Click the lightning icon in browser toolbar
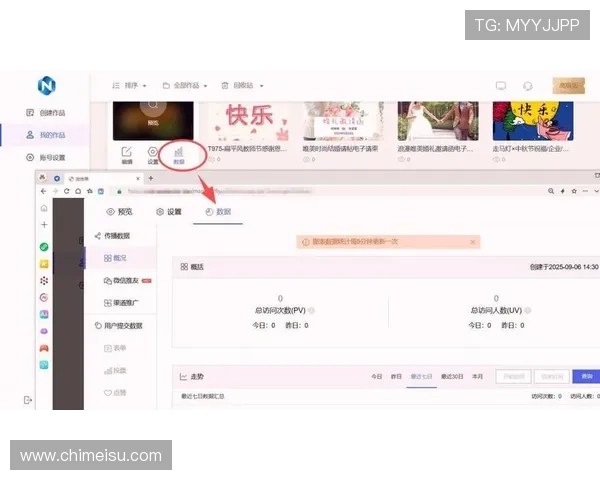This screenshot has height=480, width=600. 562,191
